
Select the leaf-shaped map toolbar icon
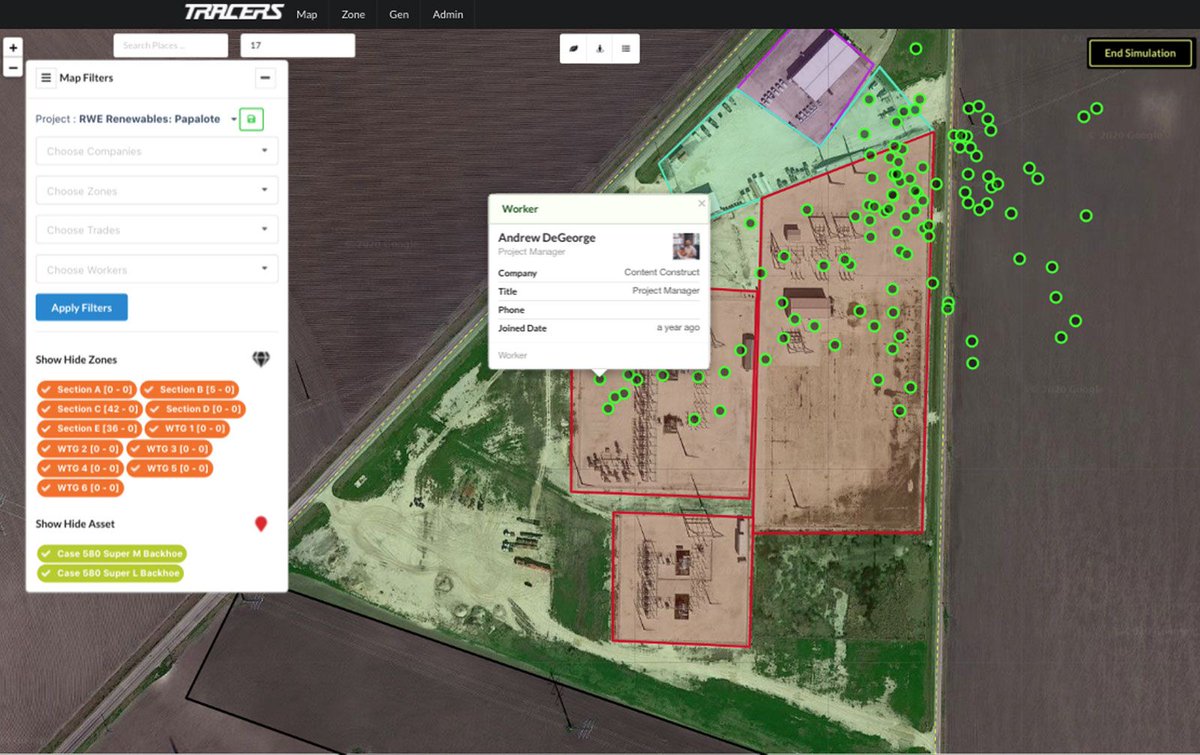pos(573,48)
